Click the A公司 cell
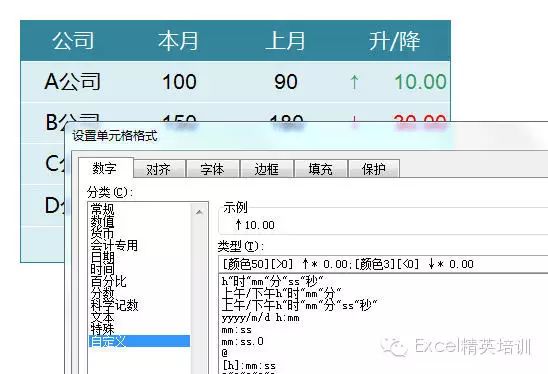The width and height of the screenshot is (548, 374). pyautogui.click(x=73, y=82)
